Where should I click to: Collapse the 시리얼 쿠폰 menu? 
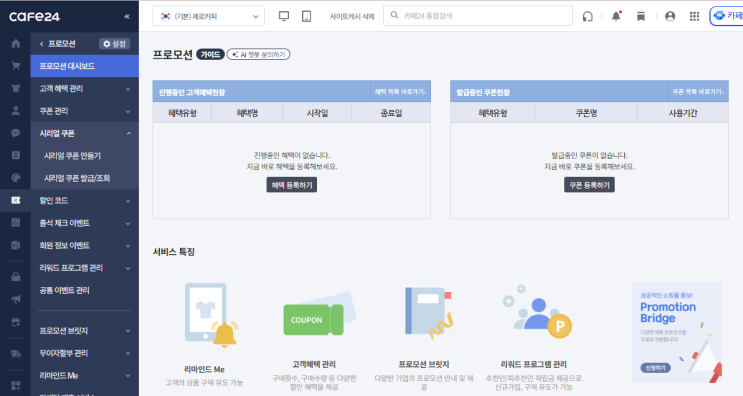click(84, 133)
